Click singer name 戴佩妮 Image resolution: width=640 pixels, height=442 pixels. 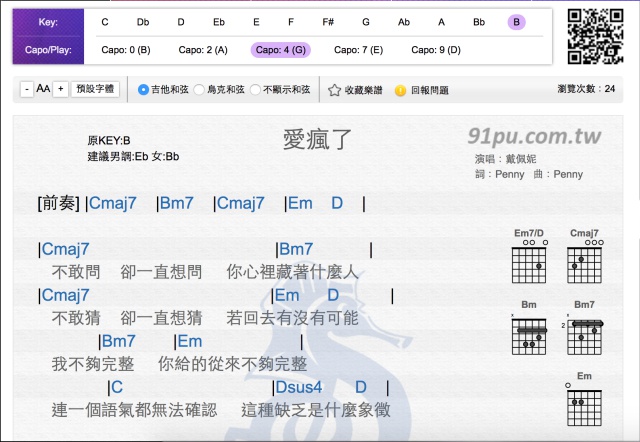(x=521, y=159)
